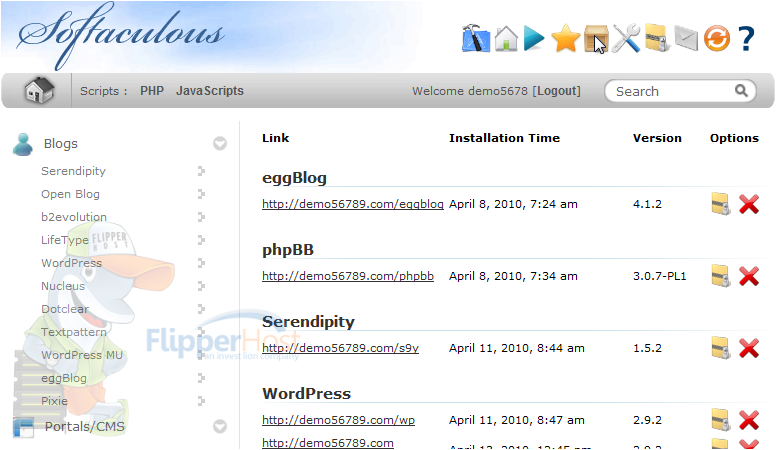
Task: Click arrow next to Serendipity in sidebar
Action: pyautogui.click(x=201, y=171)
